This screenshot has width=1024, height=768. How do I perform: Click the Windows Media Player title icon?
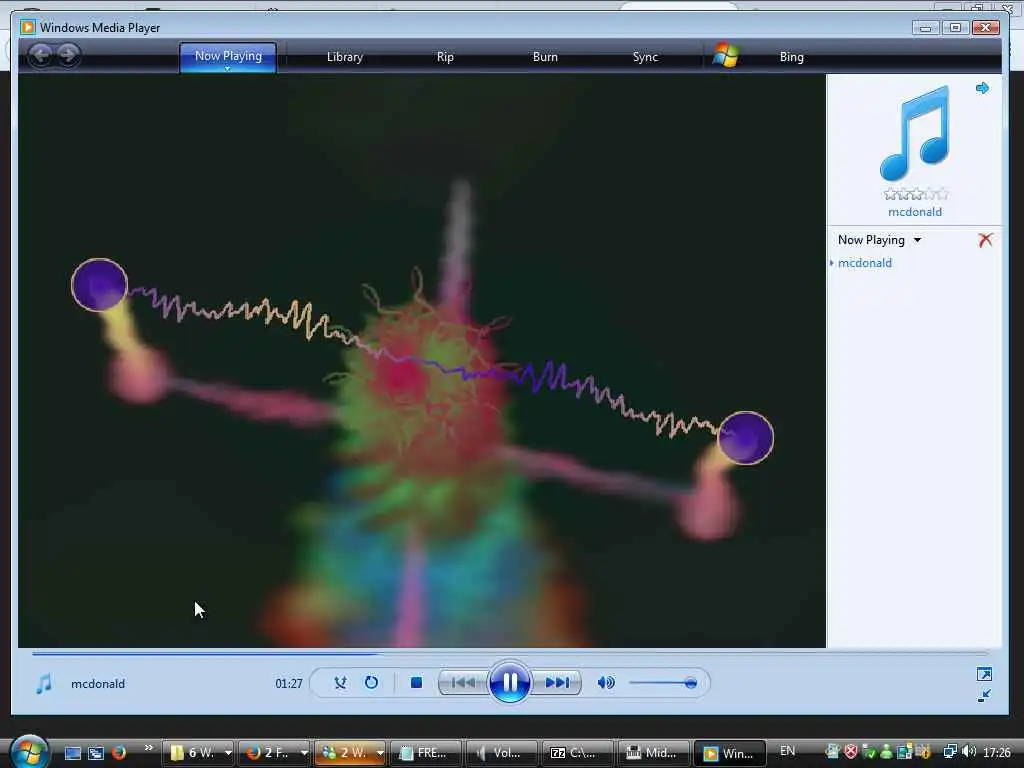pos(27,27)
